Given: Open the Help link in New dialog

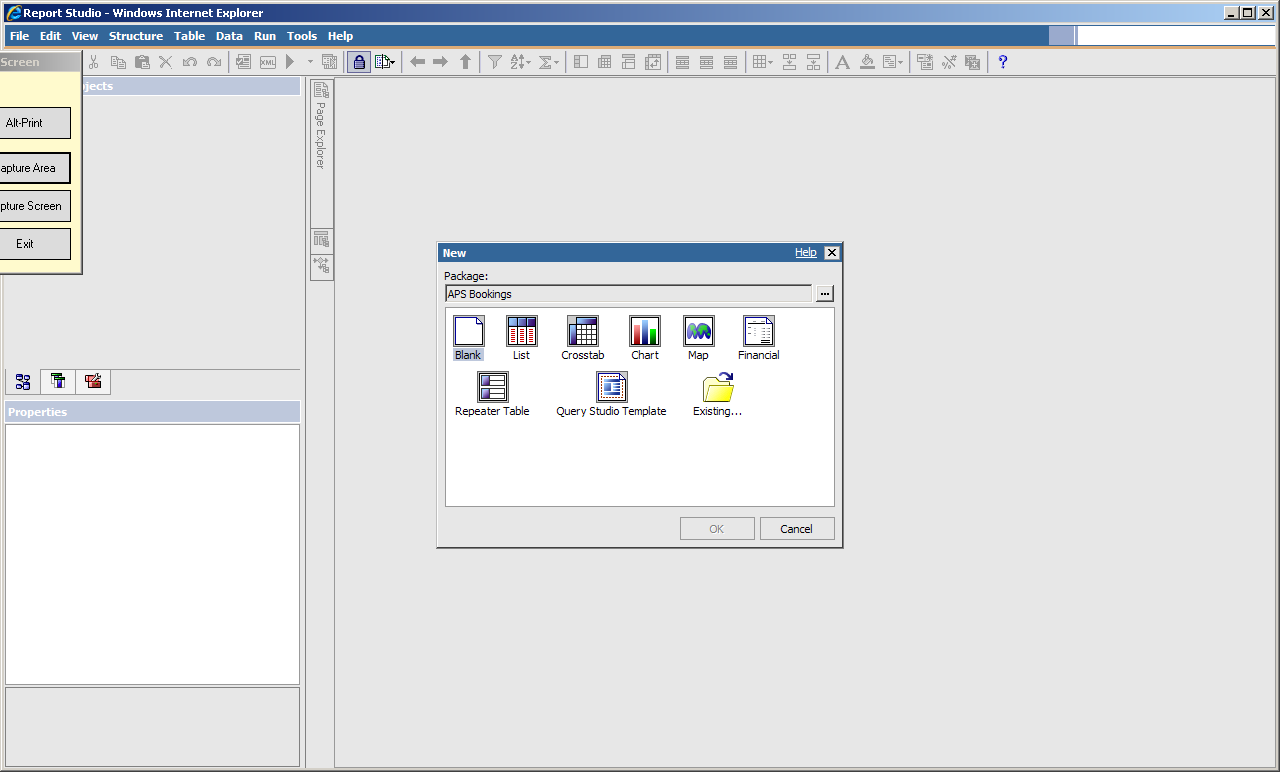Looking at the screenshot, I should click(805, 253).
